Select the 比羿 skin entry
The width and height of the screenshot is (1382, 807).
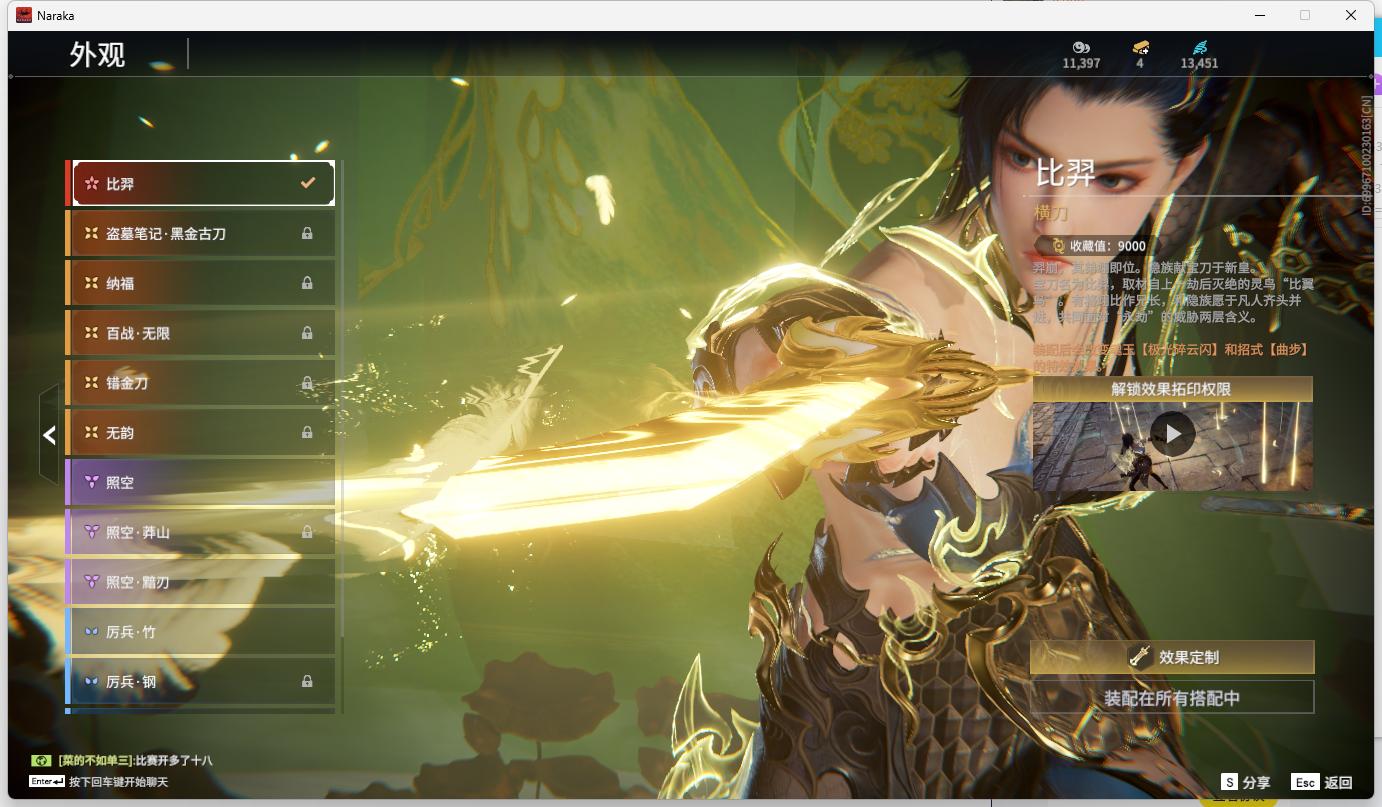click(203, 183)
